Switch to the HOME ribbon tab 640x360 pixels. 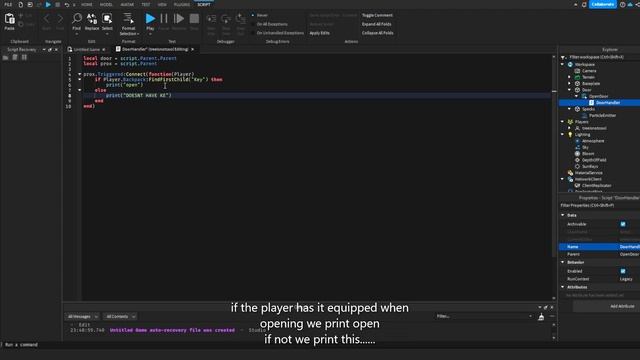(87, 4)
